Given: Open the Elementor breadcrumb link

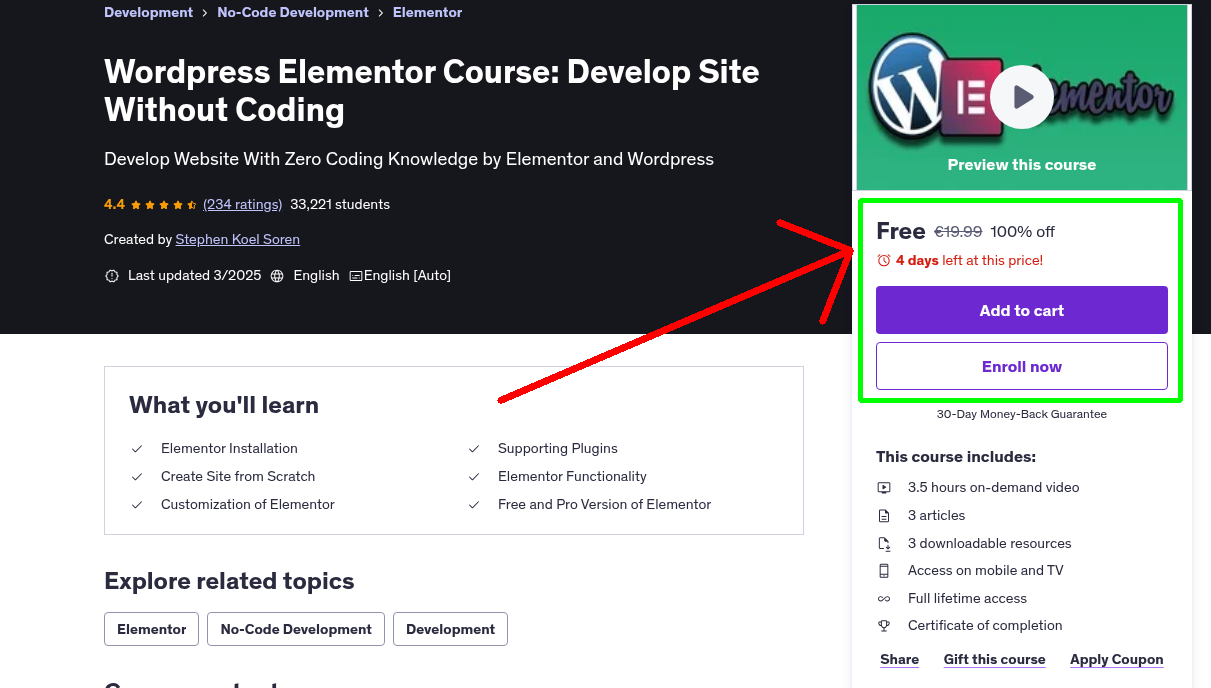Looking at the screenshot, I should tap(427, 13).
